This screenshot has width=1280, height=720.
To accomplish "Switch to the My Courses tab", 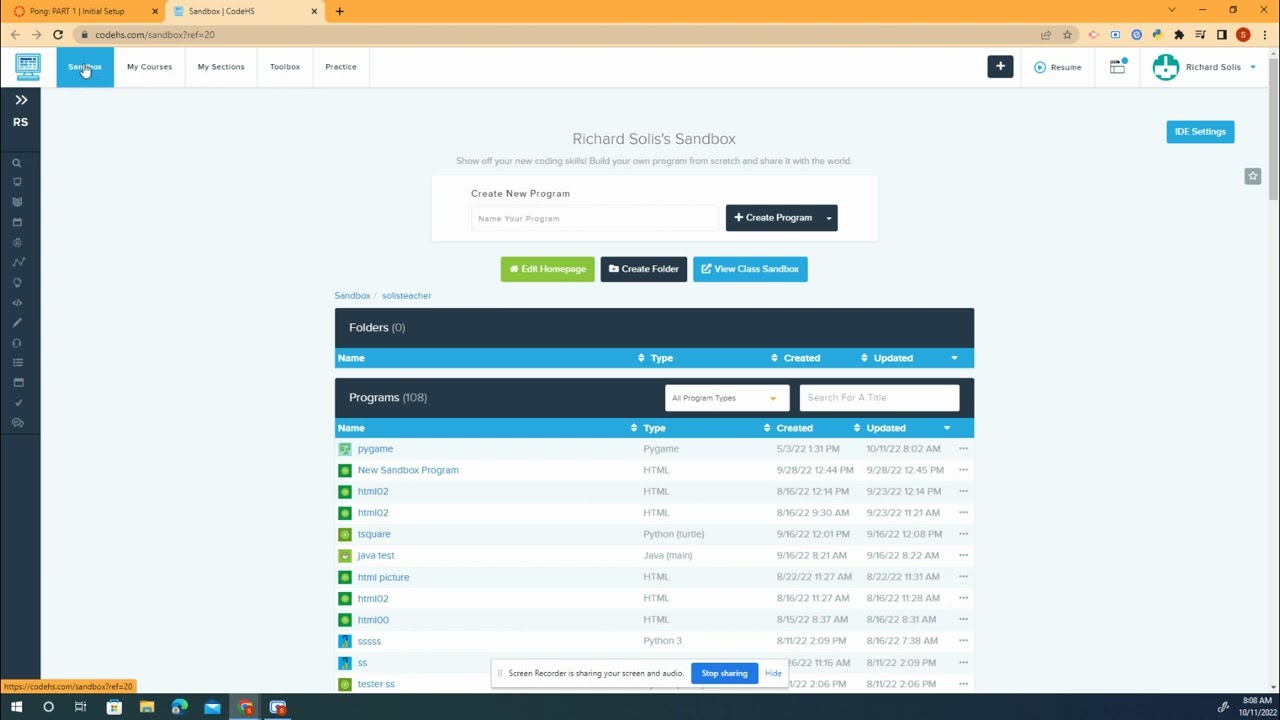I will [x=149, y=67].
